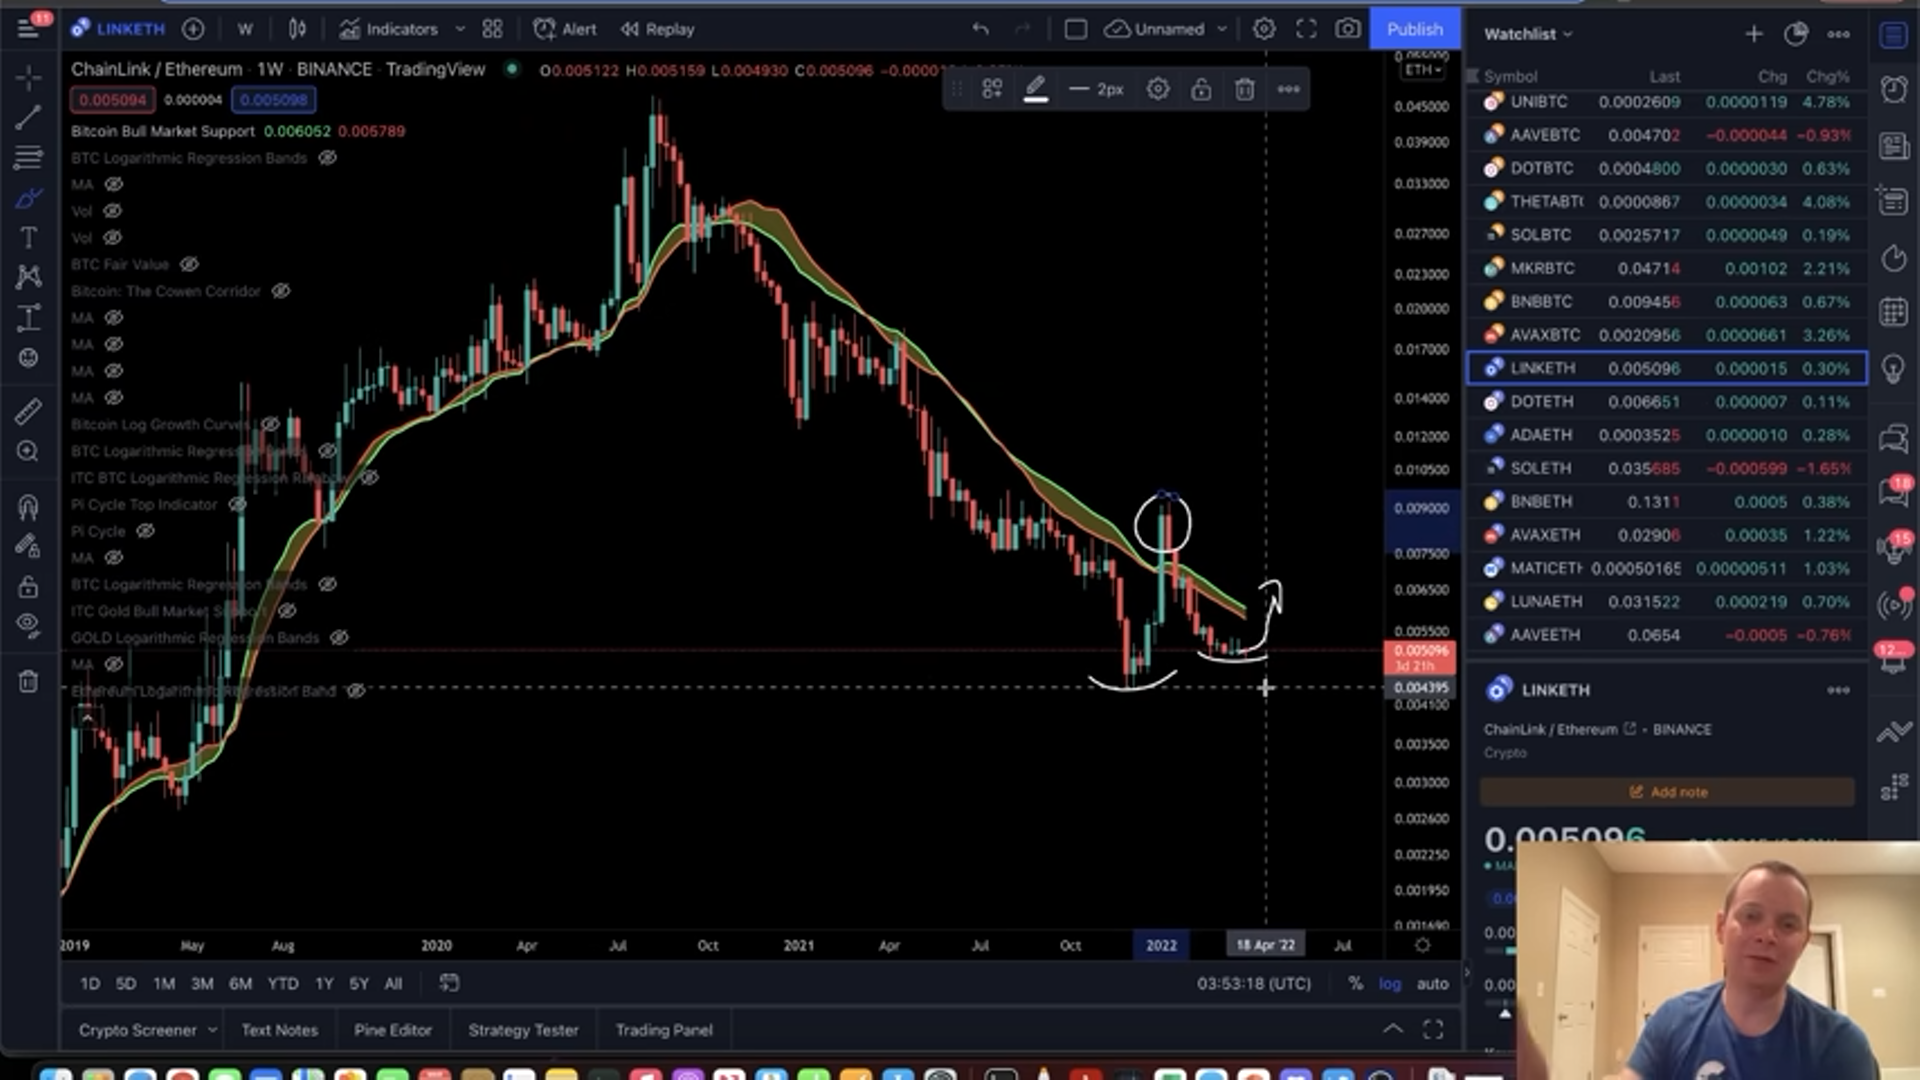This screenshot has width=1920, height=1080.
Task: Open the Strategy Tester tab
Action: [x=523, y=1030]
